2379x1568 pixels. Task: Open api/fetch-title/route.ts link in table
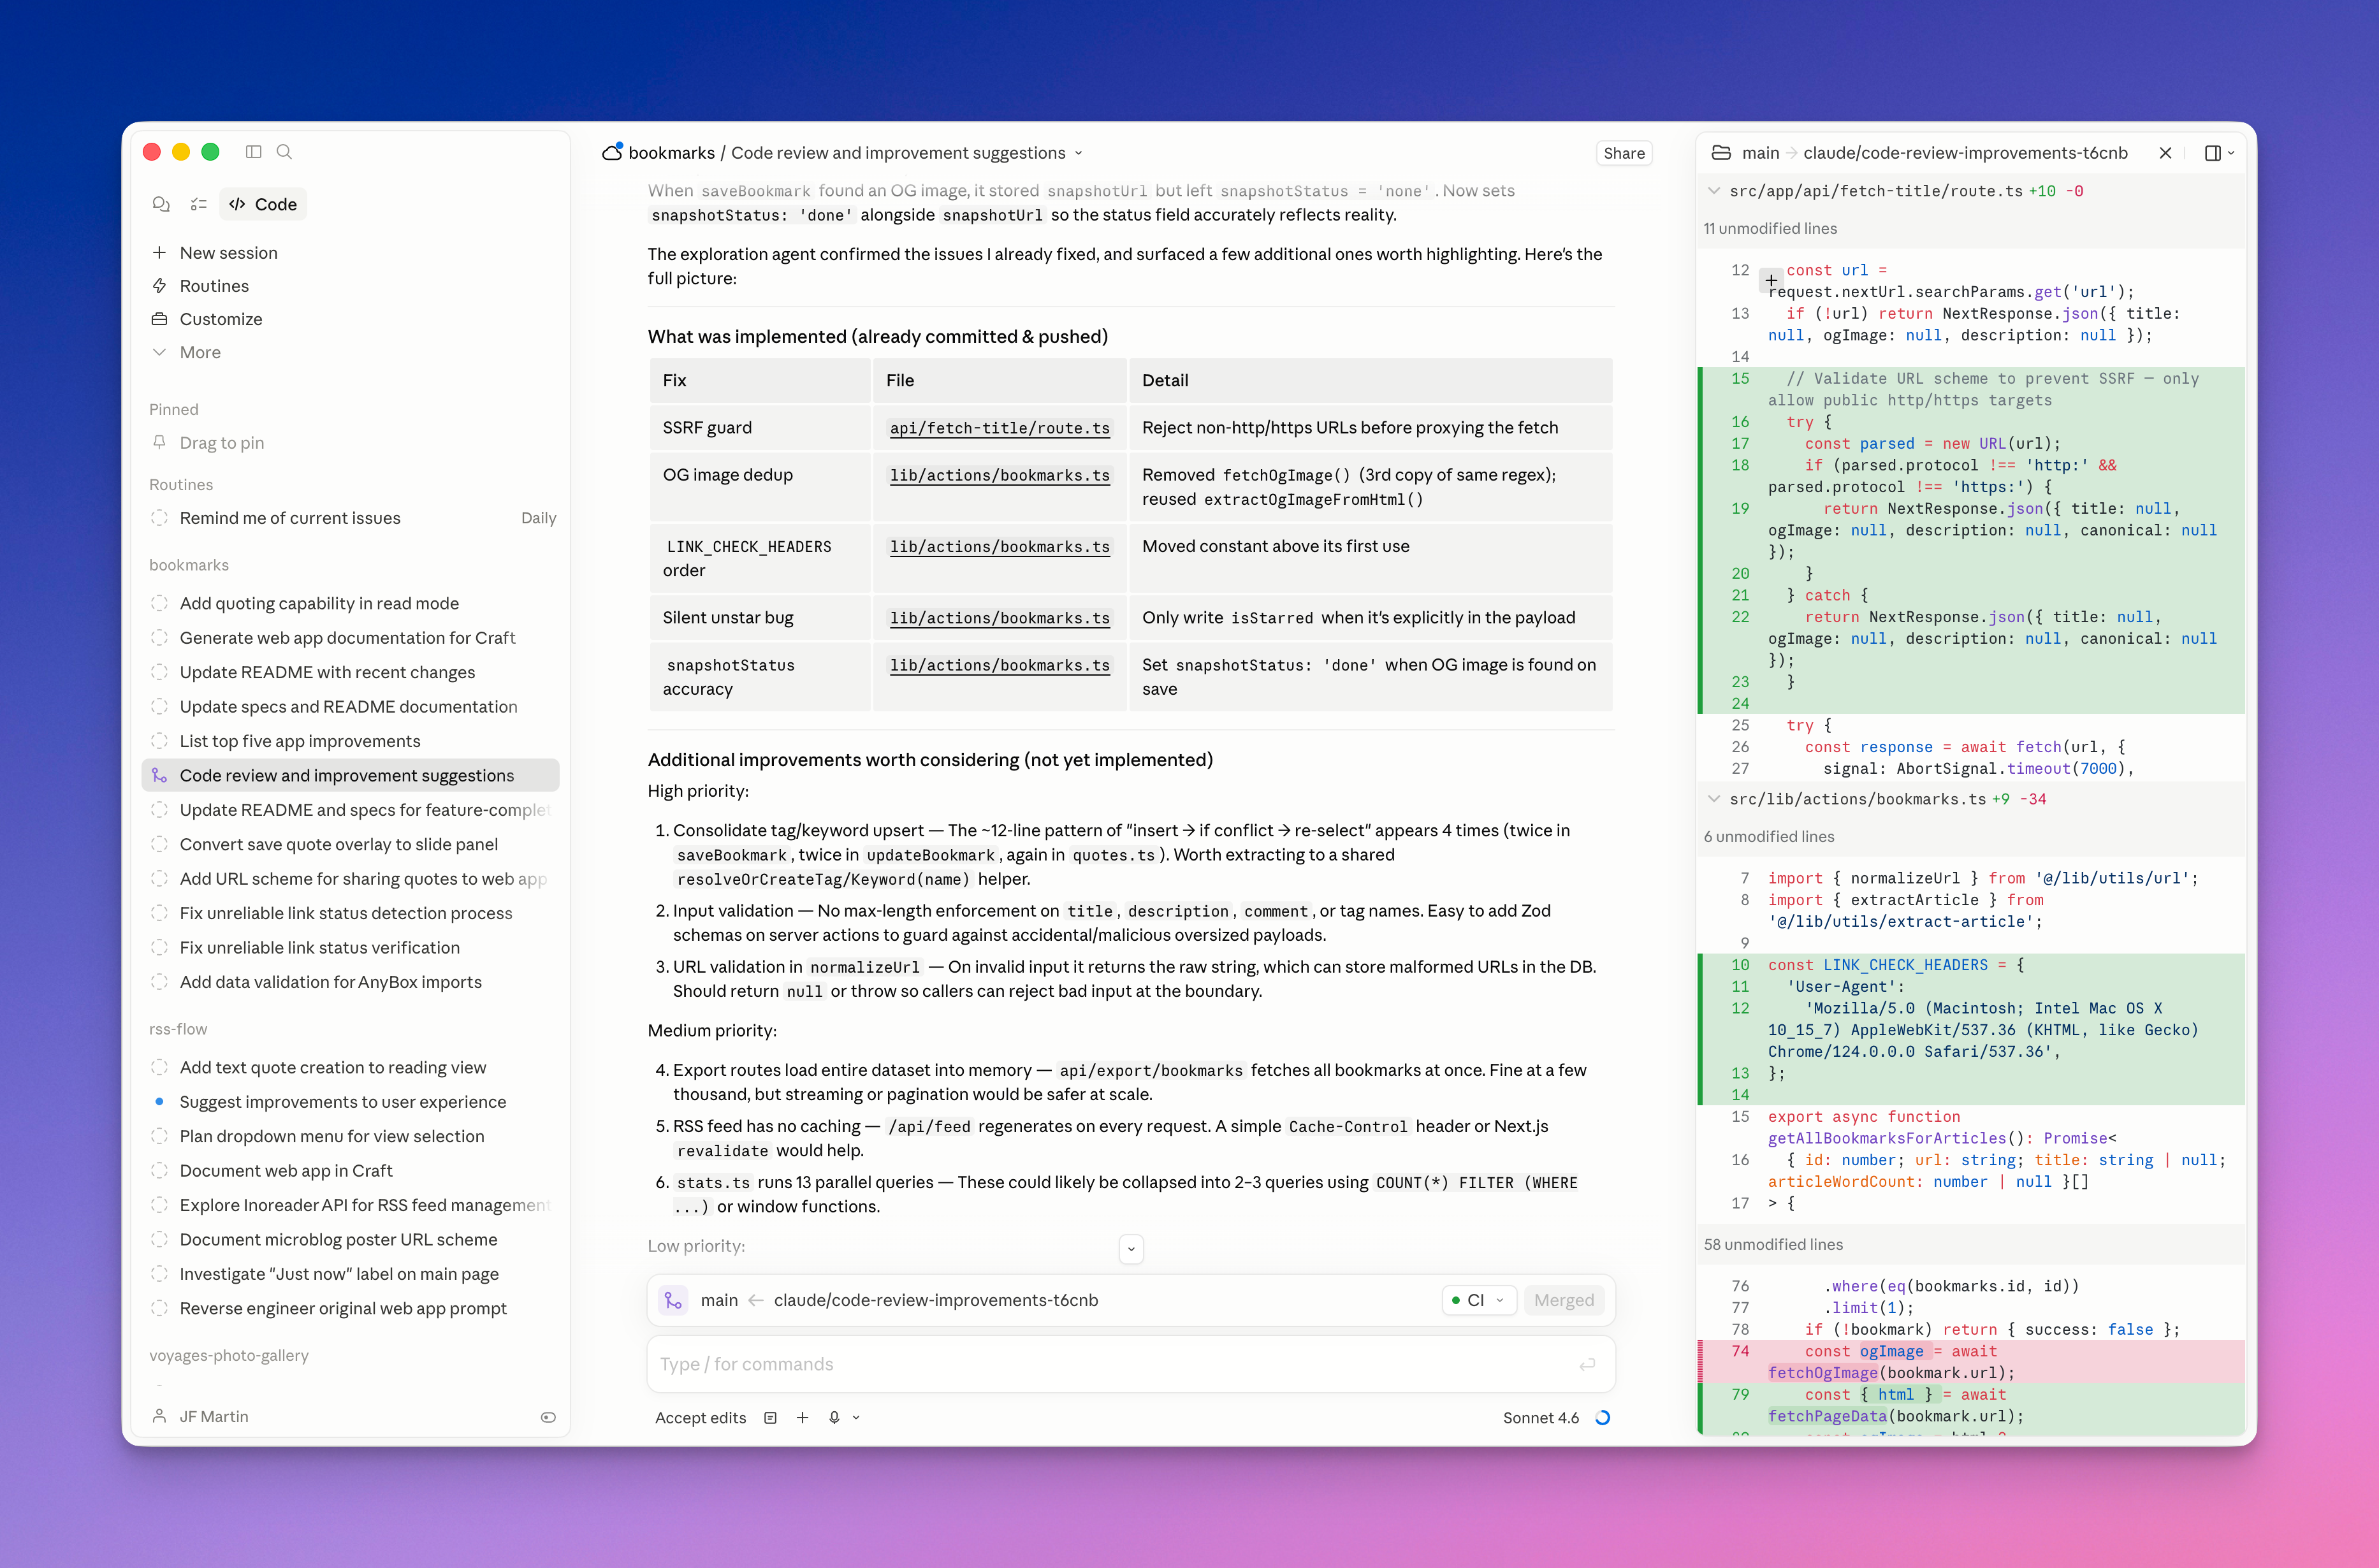(999, 428)
